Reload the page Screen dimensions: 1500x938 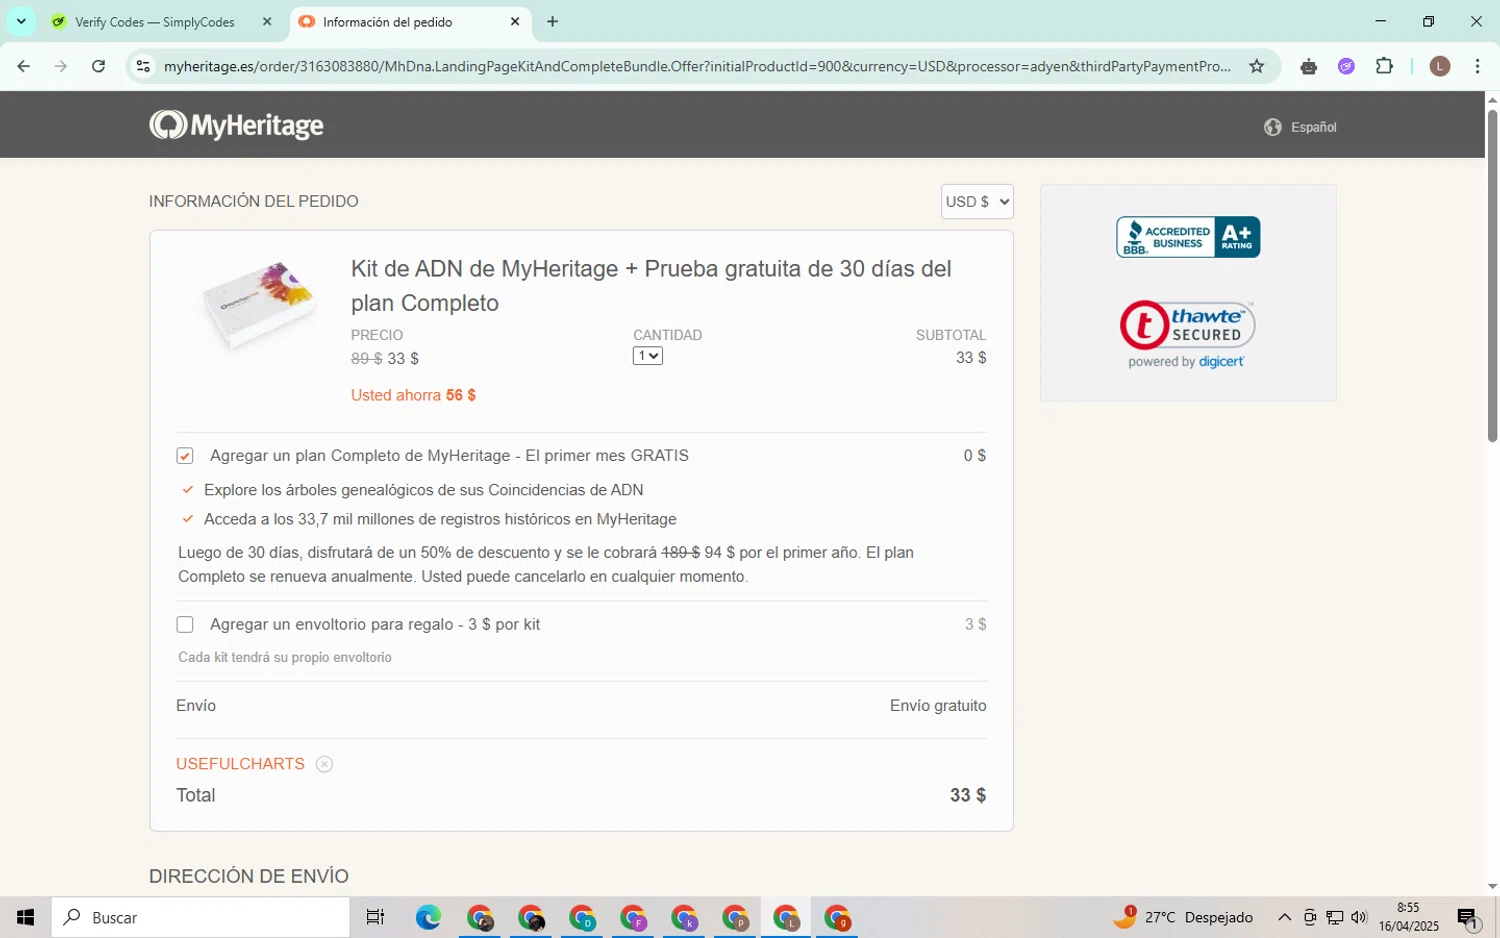tap(98, 66)
